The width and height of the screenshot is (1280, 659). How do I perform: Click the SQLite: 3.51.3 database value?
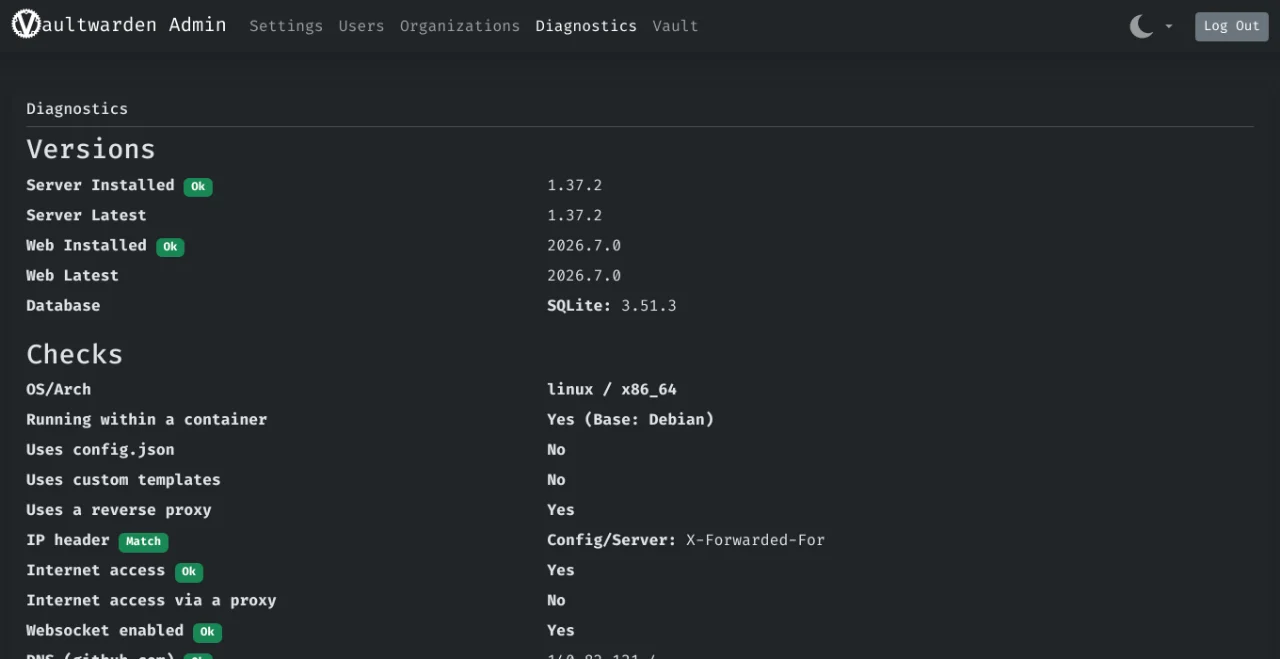(x=612, y=305)
